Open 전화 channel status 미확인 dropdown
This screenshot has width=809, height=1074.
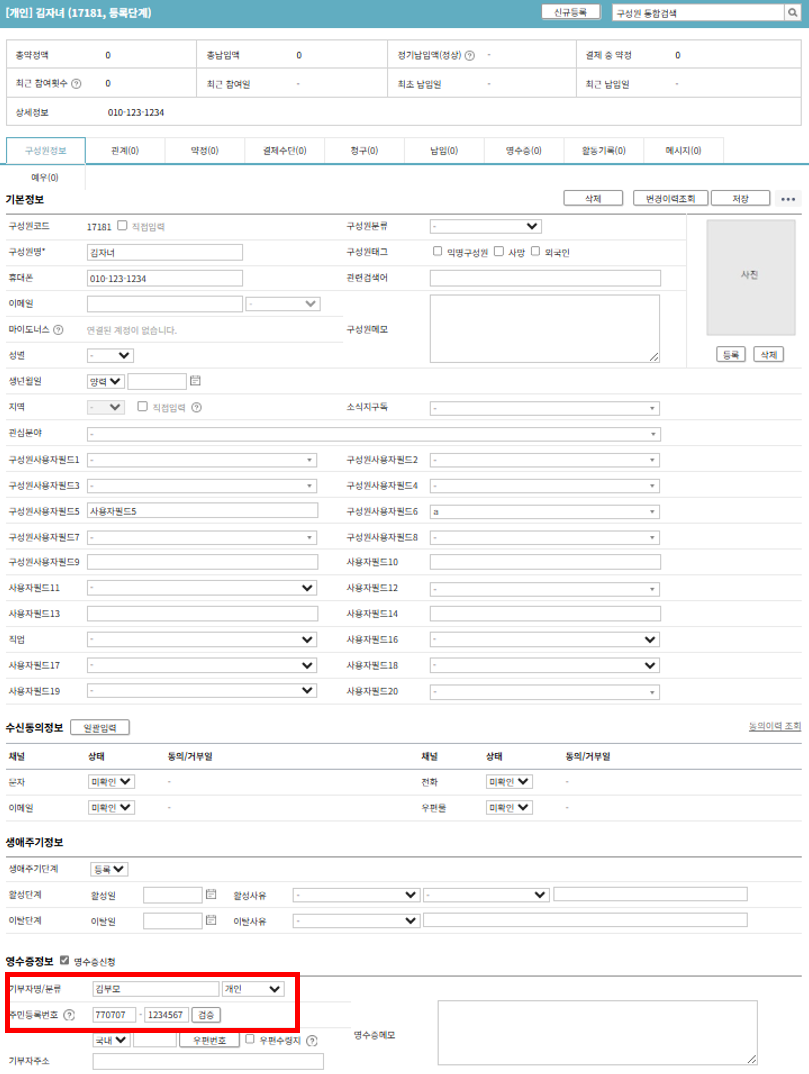[509, 782]
